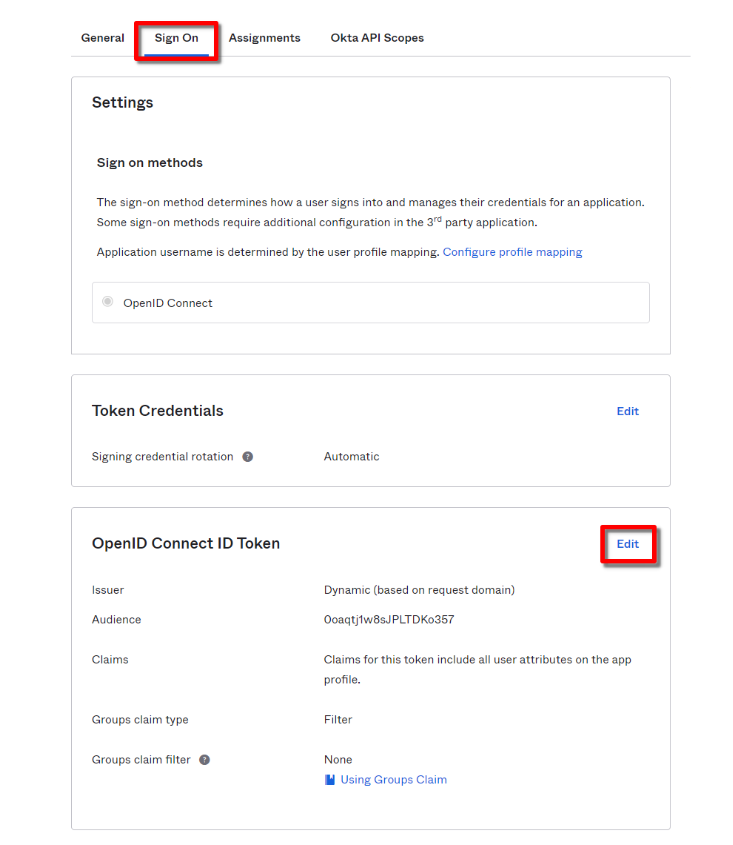Open the Using Groups Claim link
Screen dimensions: 733x845
[393, 780]
